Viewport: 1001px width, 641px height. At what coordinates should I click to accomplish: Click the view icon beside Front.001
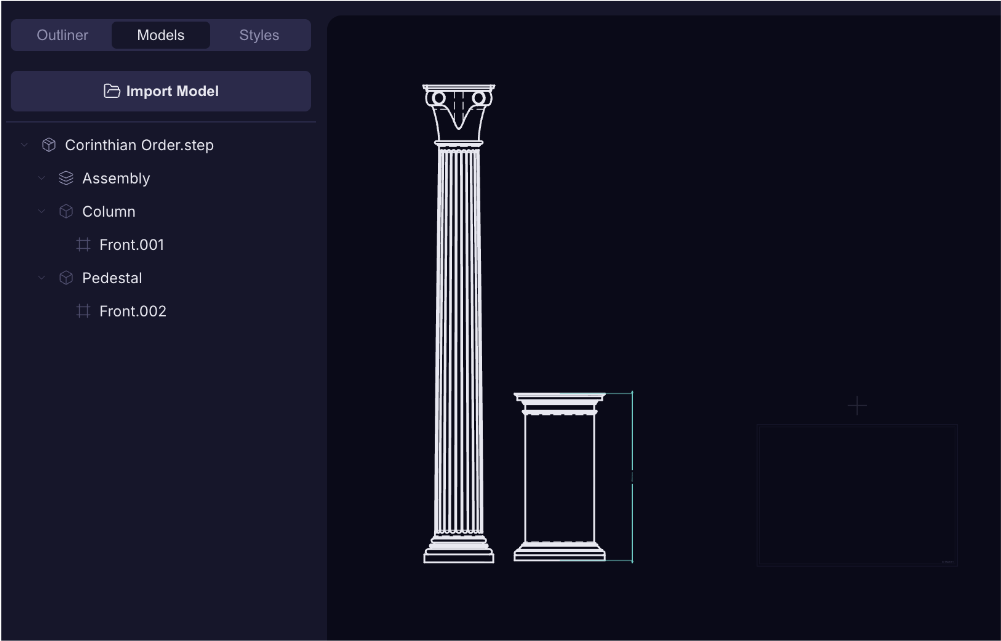[84, 245]
